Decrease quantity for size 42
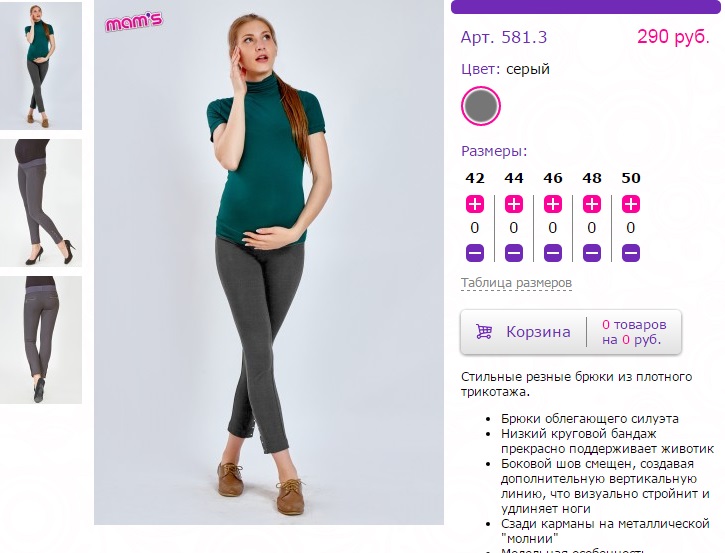 (x=475, y=253)
